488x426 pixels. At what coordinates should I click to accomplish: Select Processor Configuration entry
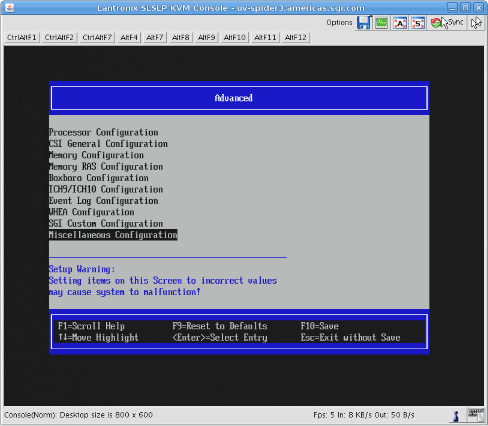tap(104, 132)
